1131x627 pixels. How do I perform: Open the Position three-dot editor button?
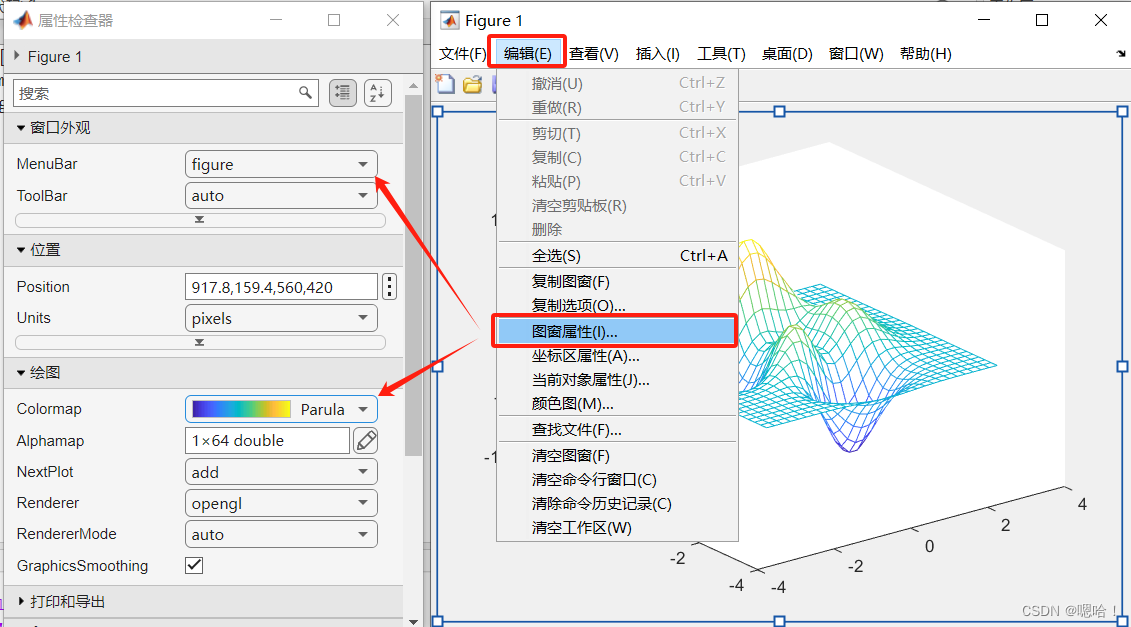(x=390, y=286)
